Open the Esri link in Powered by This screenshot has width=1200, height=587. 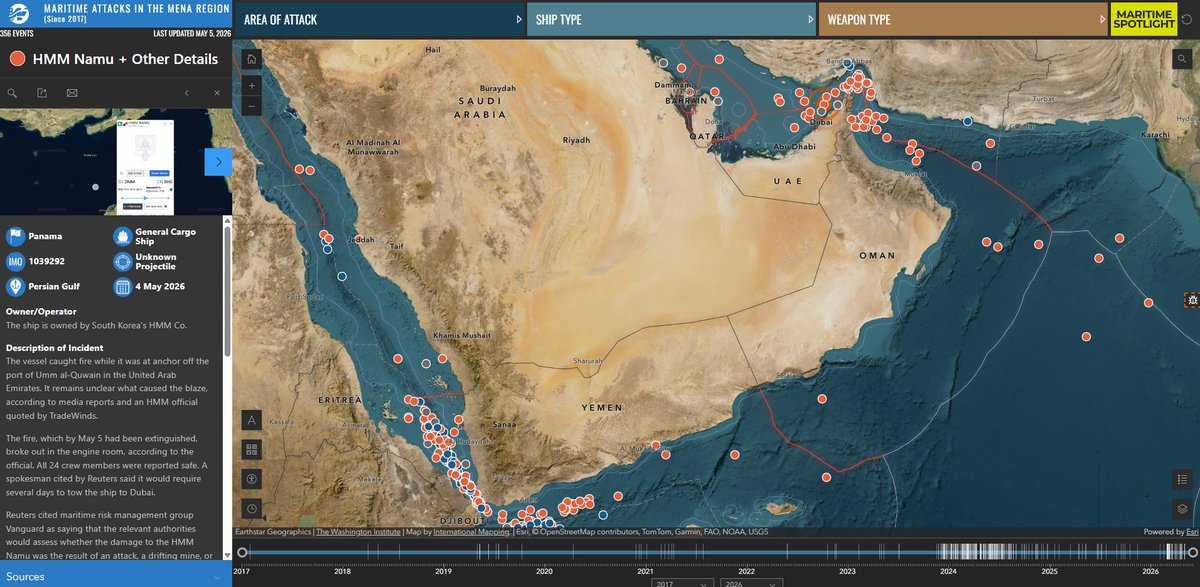coord(1192,532)
